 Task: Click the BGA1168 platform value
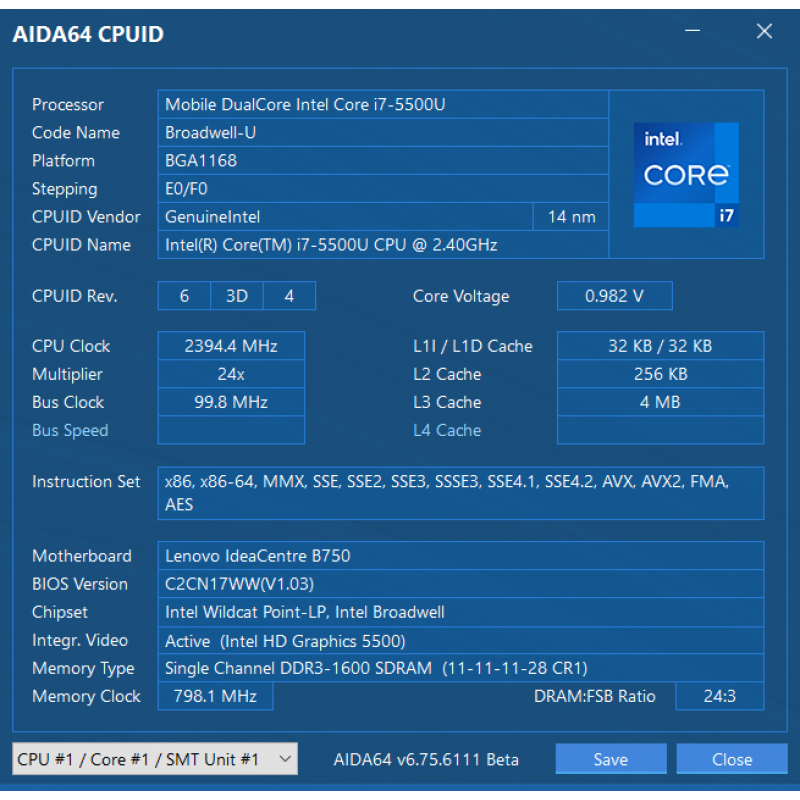click(x=383, y=161)
